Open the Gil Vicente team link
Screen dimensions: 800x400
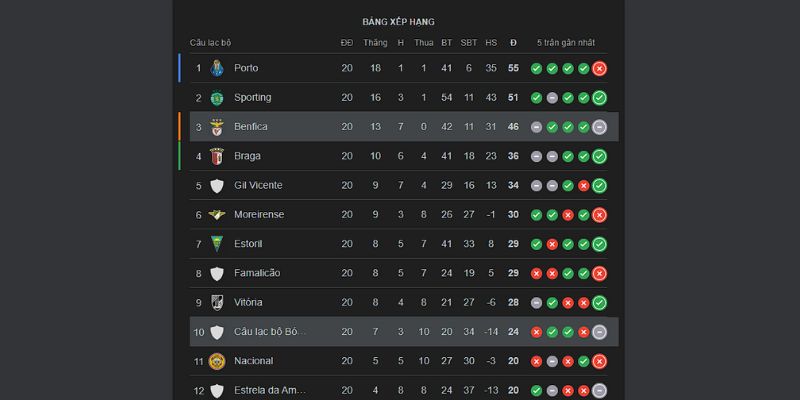tap(258, 185)
